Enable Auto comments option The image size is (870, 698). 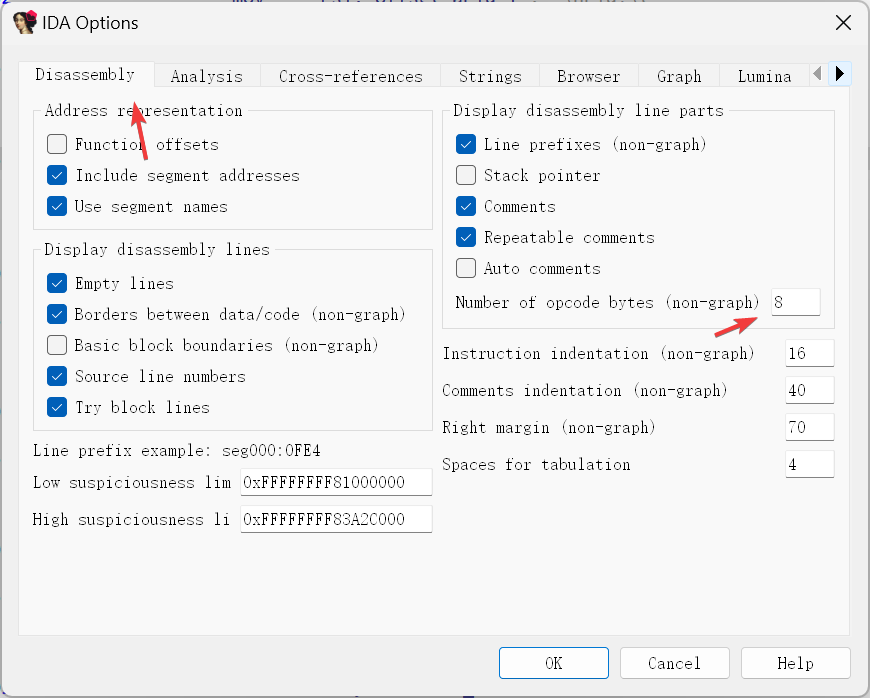466,269
